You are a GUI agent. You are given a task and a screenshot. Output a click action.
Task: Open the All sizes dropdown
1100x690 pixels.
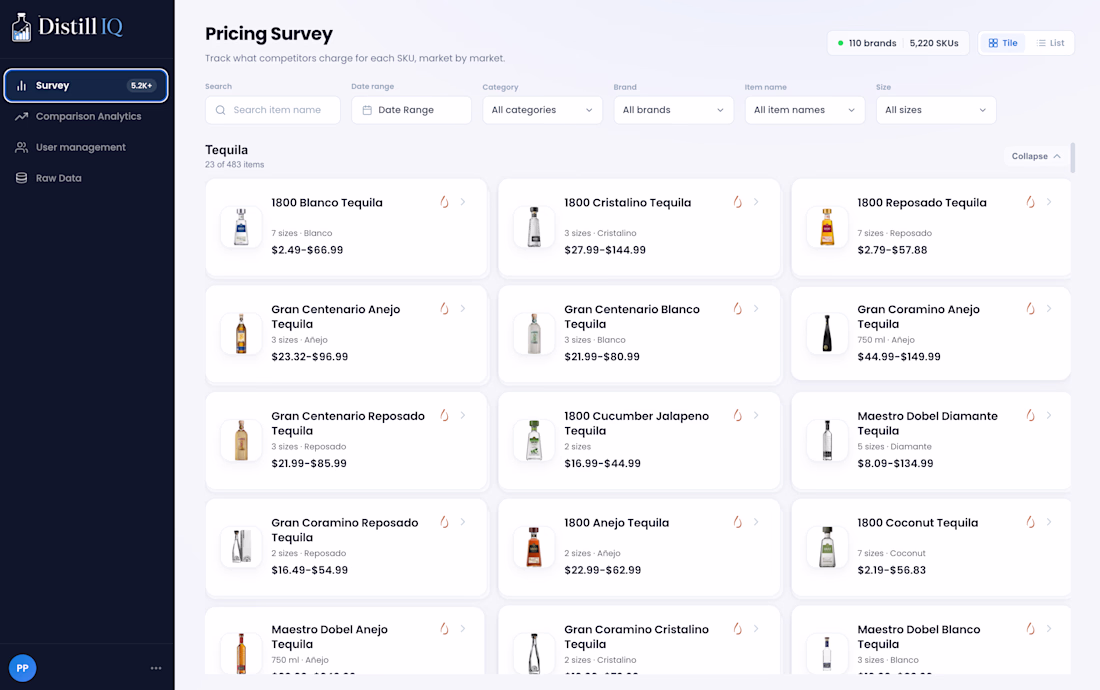[936, 110]
